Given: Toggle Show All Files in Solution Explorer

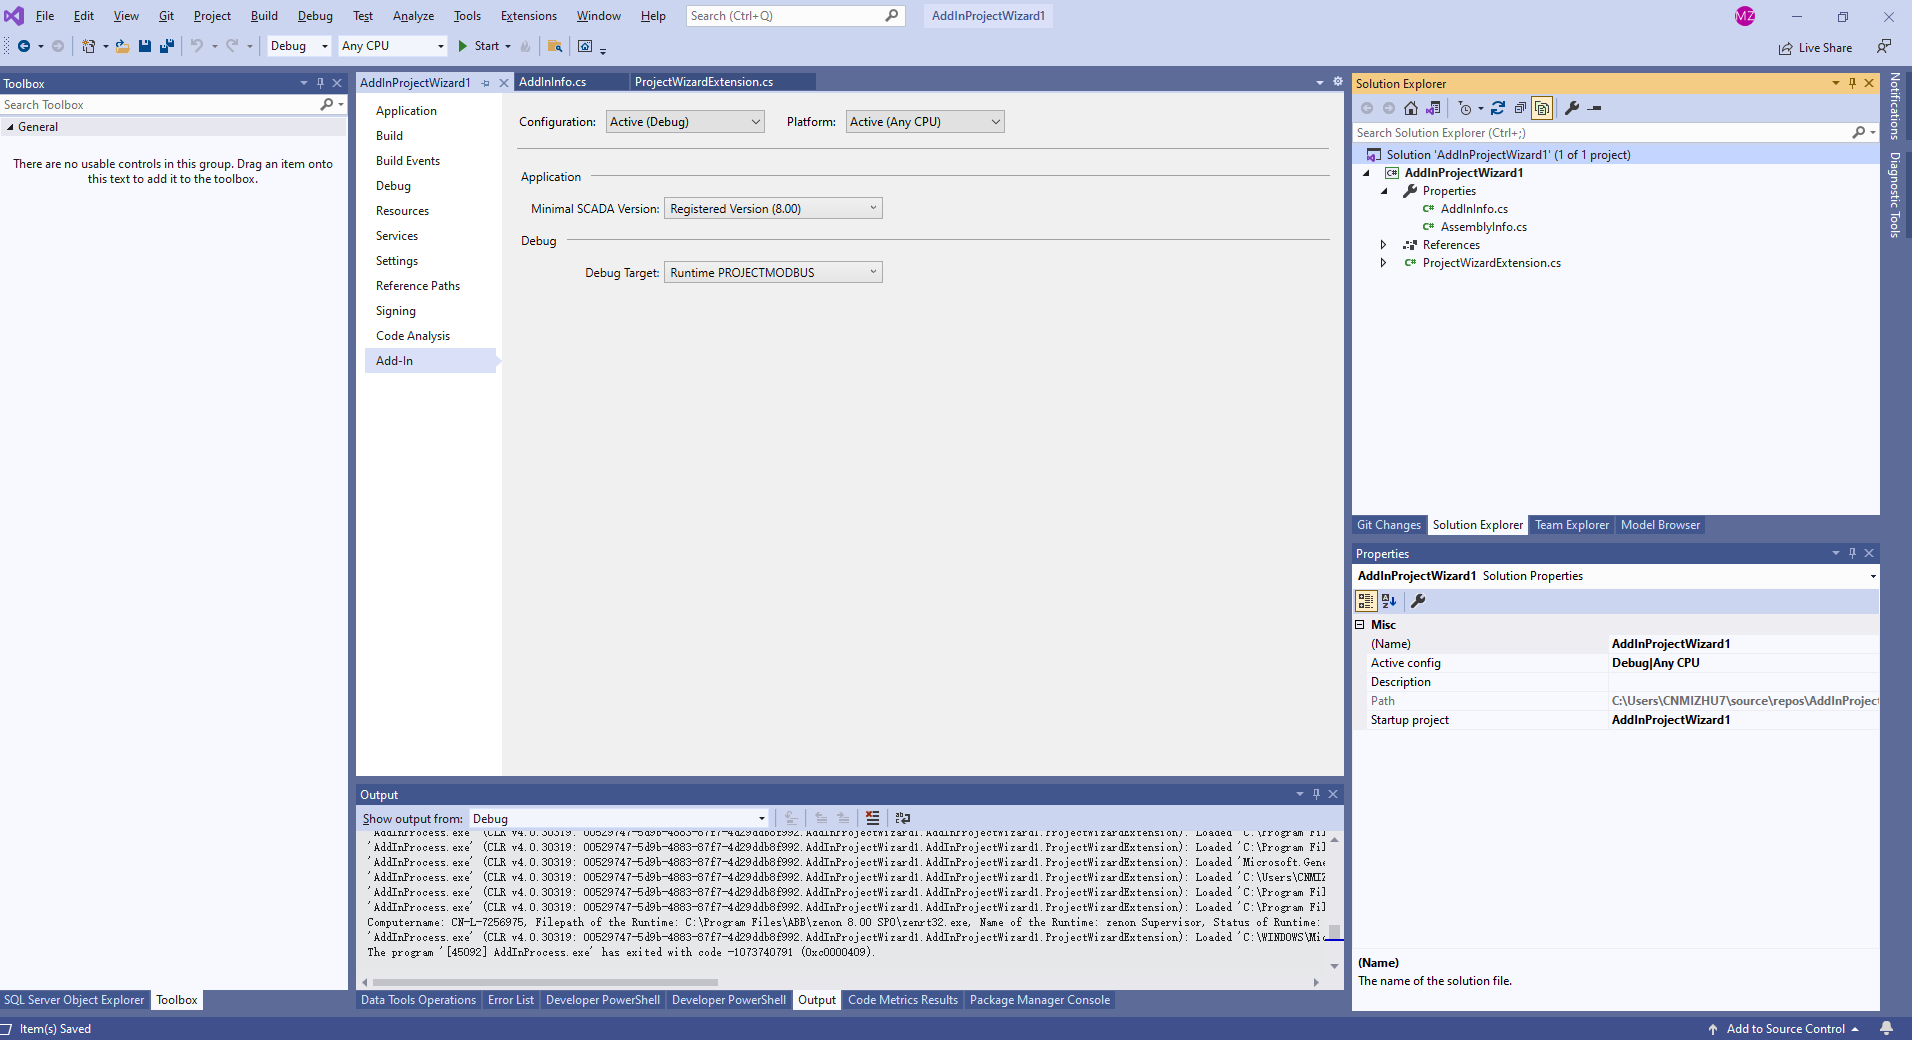Looking at the screenshot, I should pos(1542,108).
